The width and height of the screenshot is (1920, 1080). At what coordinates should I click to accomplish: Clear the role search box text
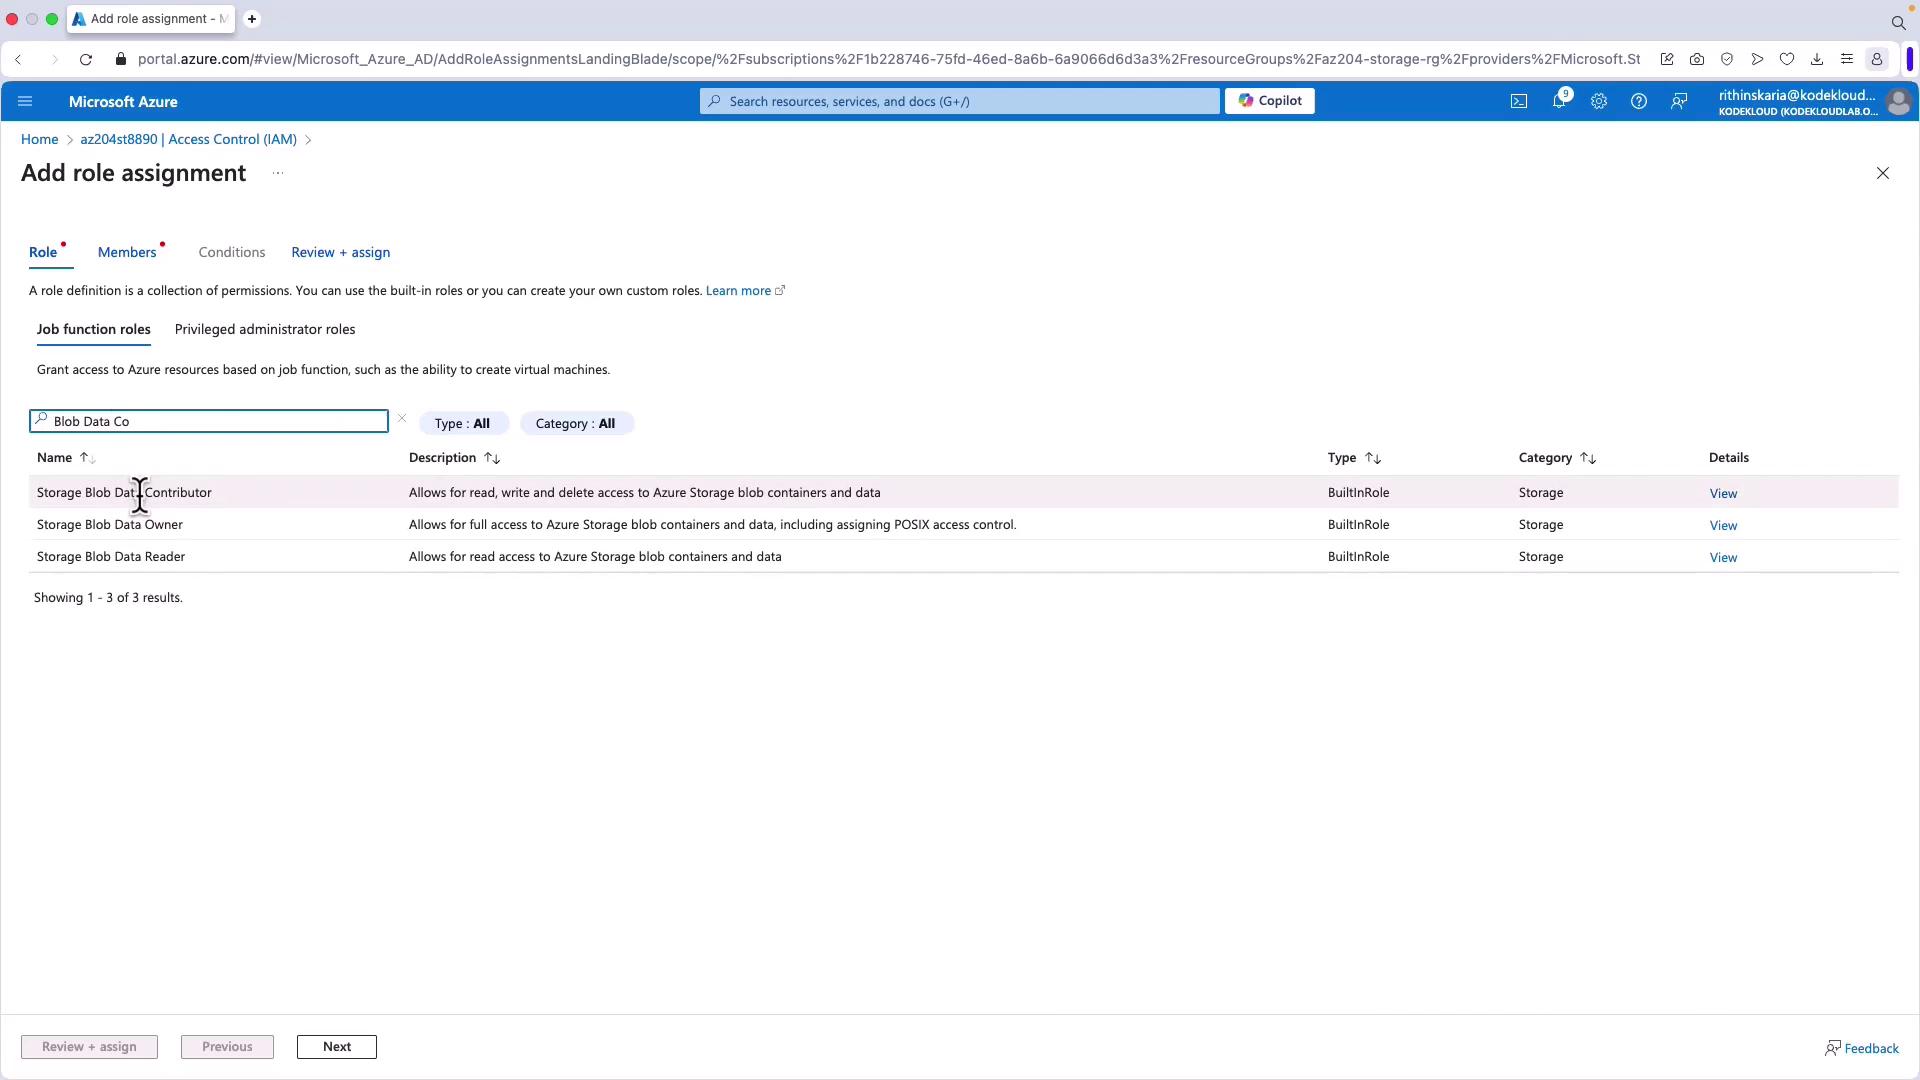coord(402,419)
